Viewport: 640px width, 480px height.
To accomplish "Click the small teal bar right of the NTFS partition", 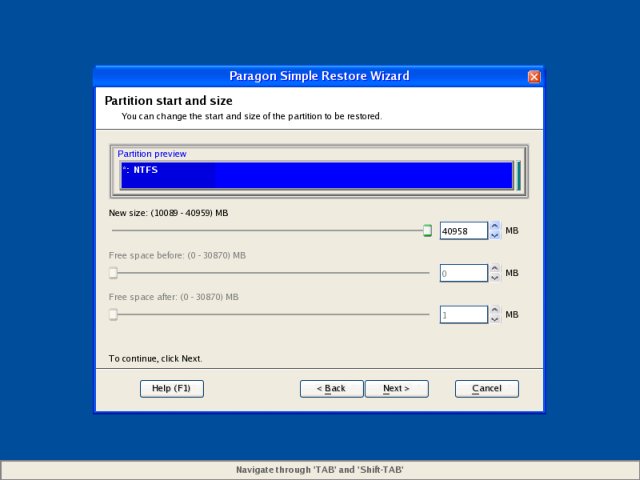I will (518, 176).
